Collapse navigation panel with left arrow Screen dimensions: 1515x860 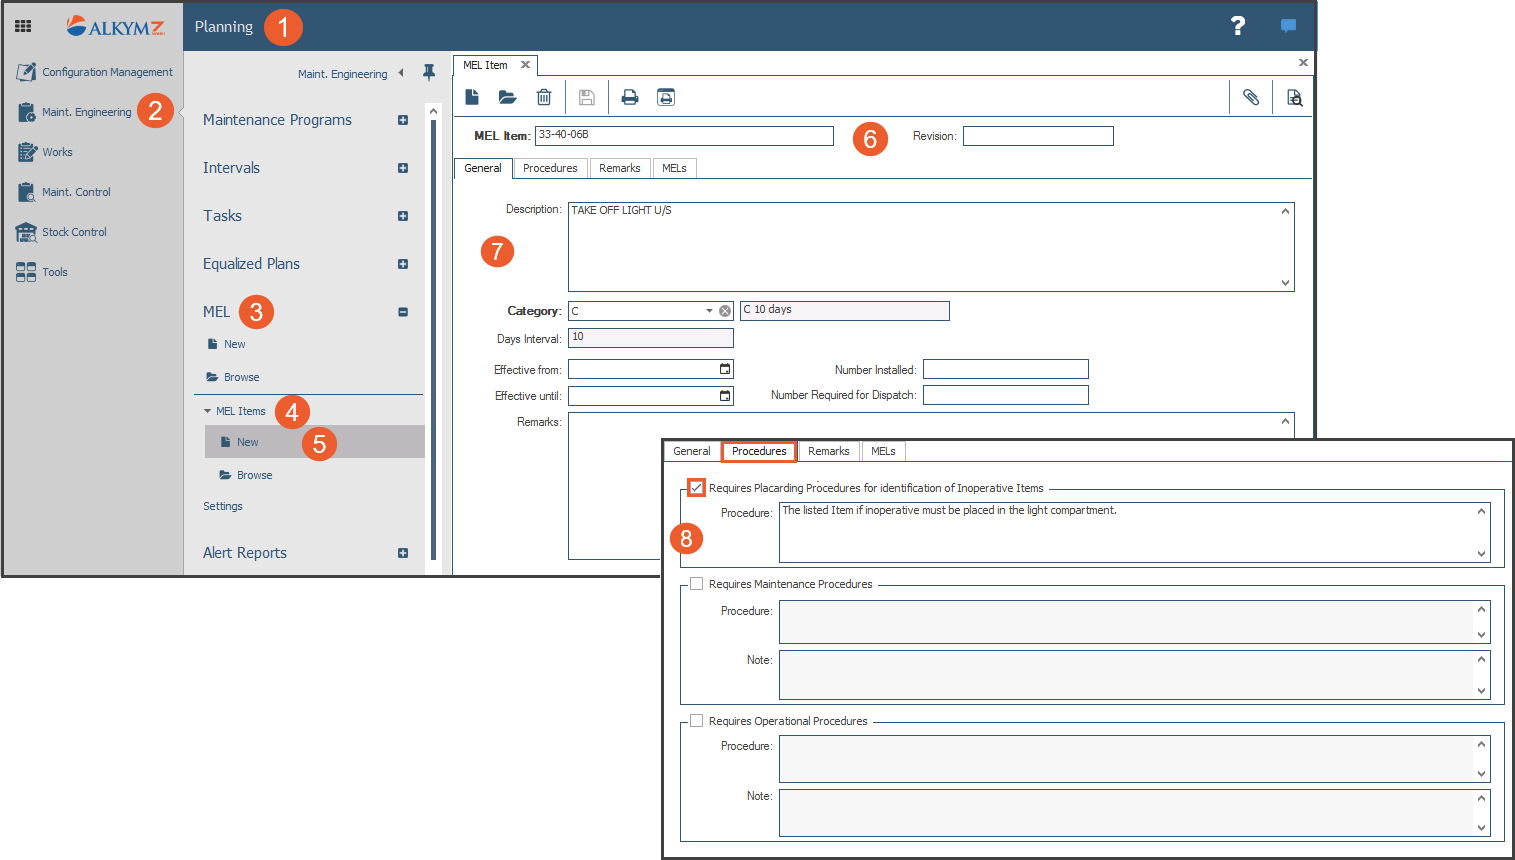click(401, 73)
